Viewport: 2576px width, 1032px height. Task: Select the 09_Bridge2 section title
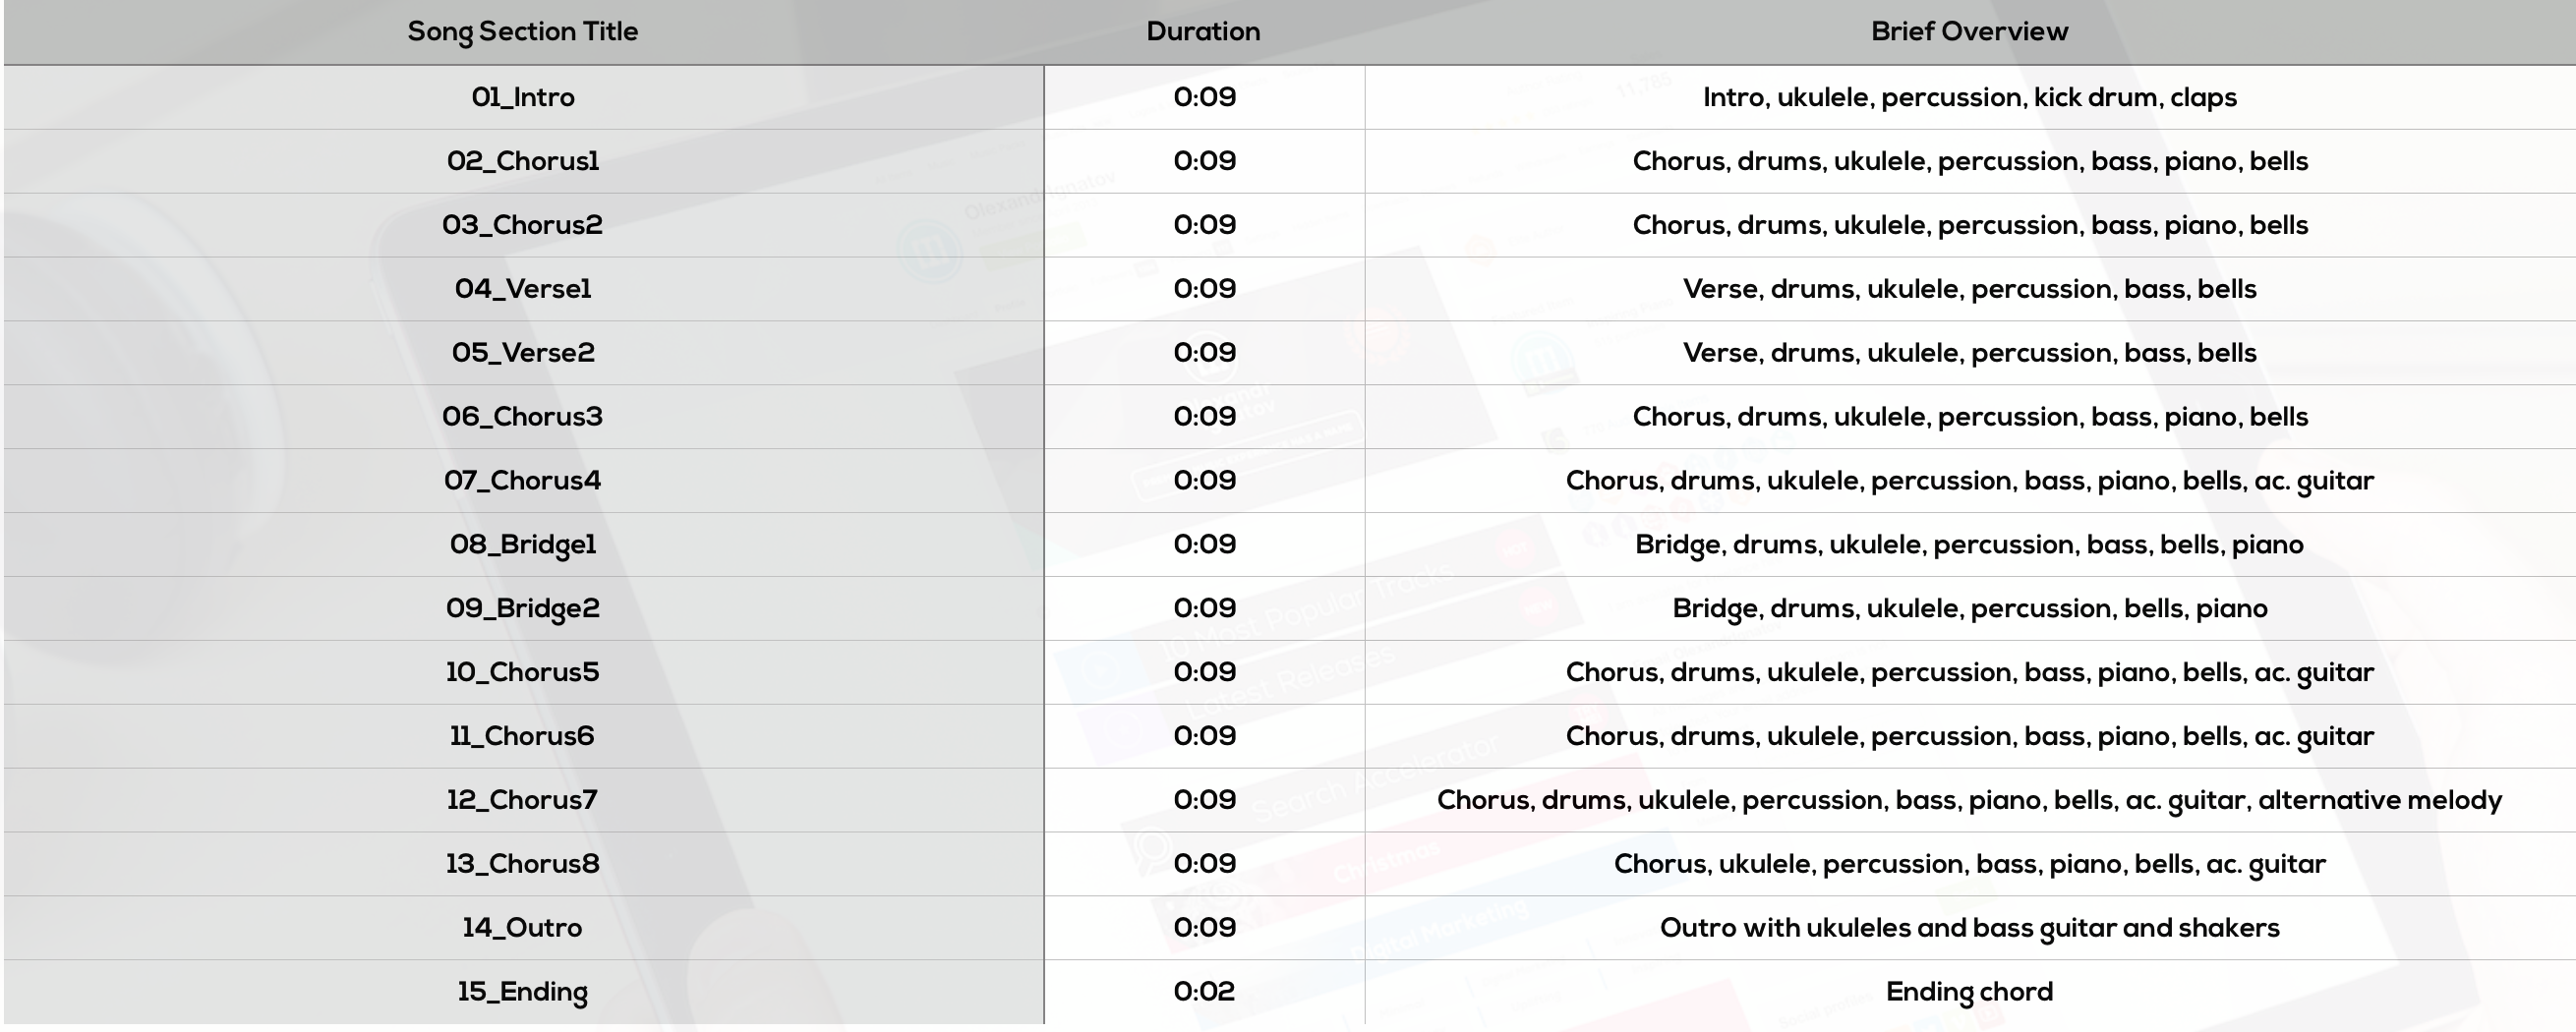pyautogui.click(x=523, y=609)
